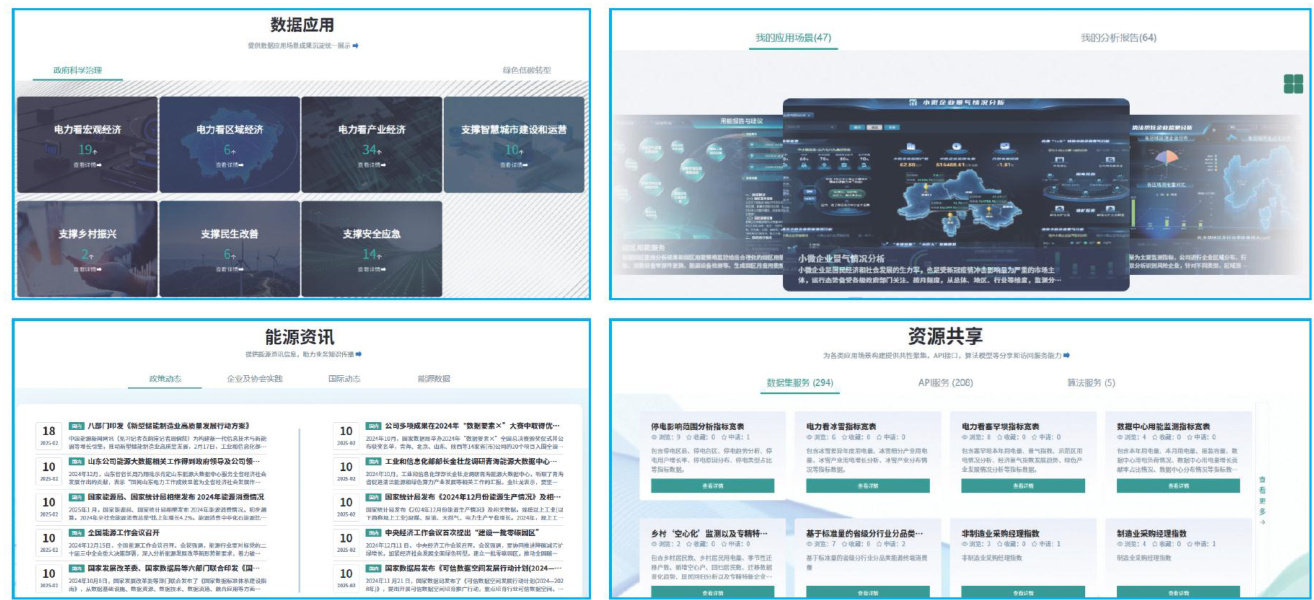Switch to 绿色低碳转型 tab
The image size is (1314, 600).
click(x=526, y=71)
